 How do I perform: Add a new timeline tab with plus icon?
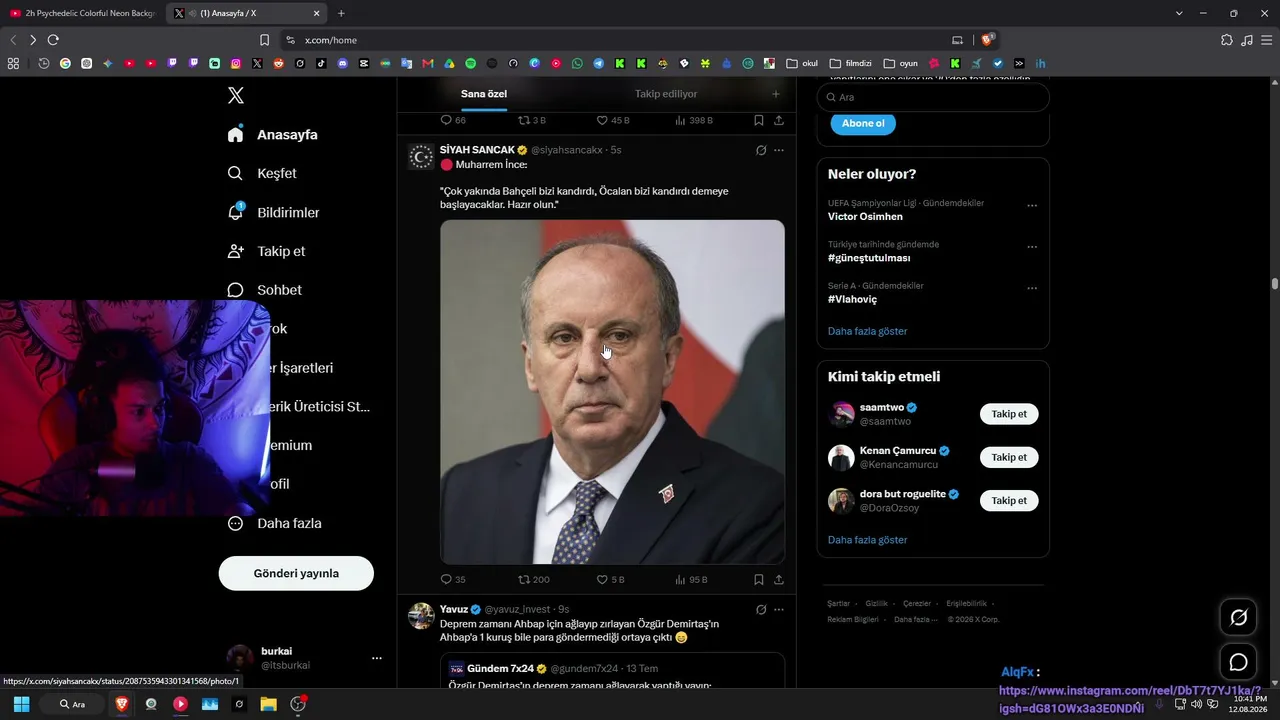pyautogui.click(x=775, y=94)
